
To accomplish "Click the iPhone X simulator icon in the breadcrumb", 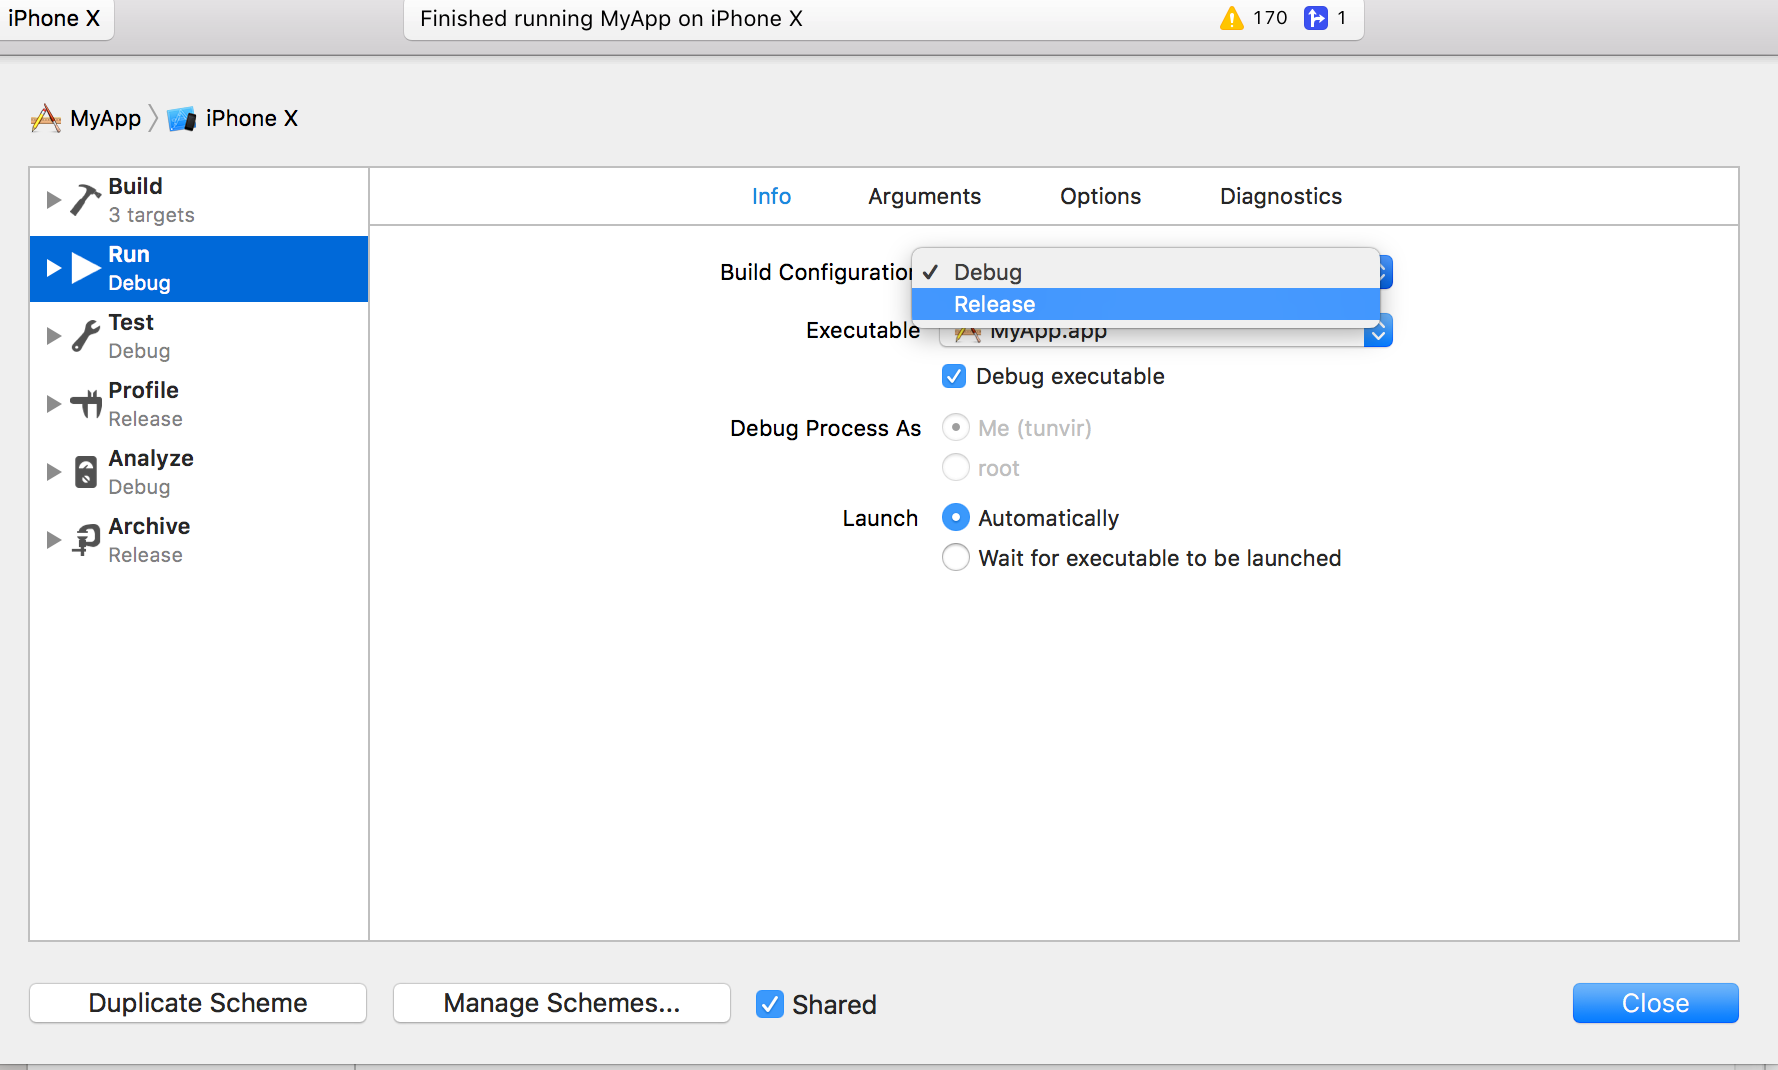I will pyautogui.click(x=181, y=119).
